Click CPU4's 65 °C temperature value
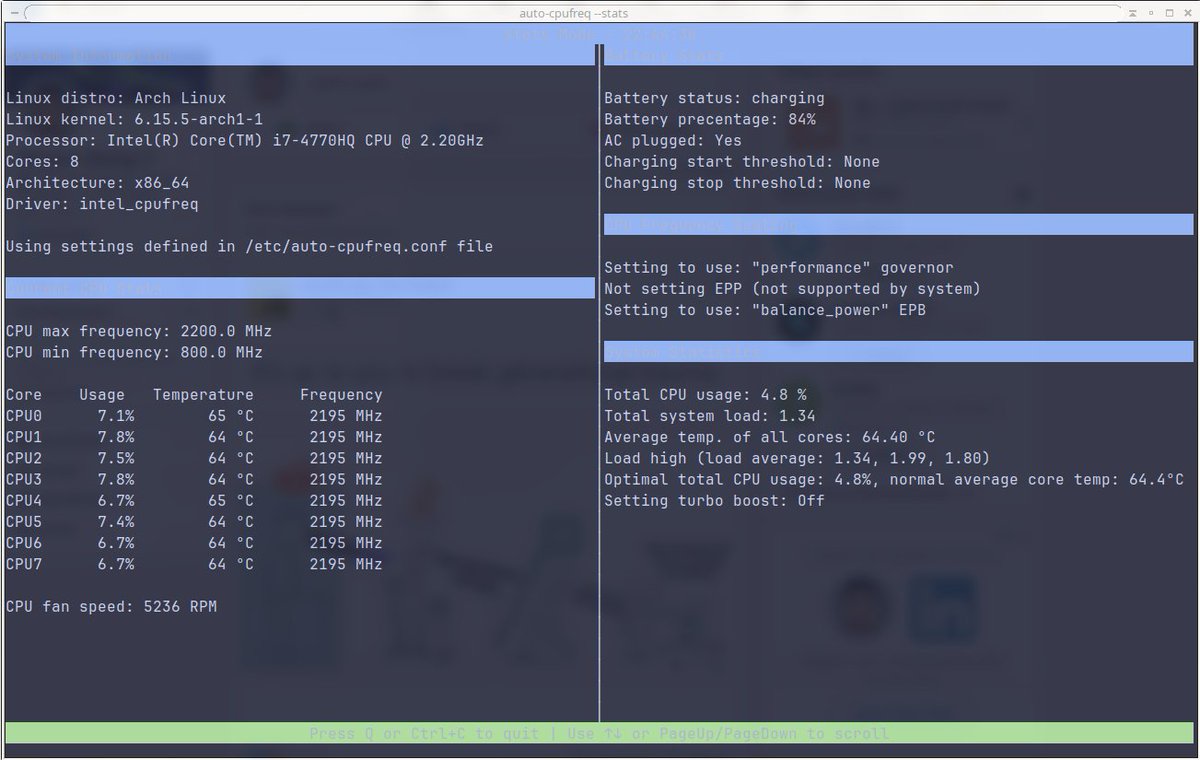 (x=231, y=500)
